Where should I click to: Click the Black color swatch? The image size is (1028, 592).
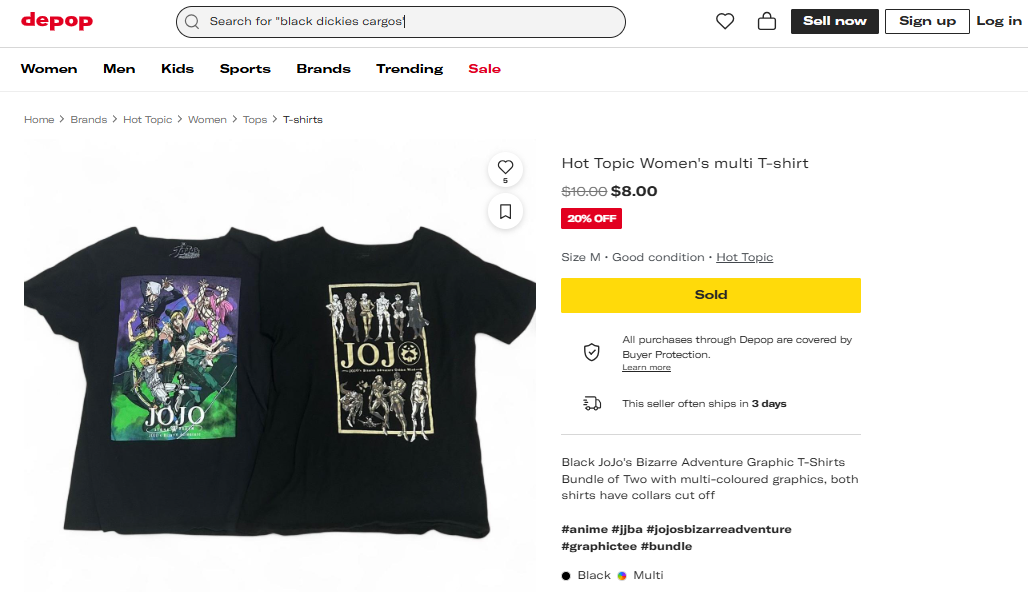(566, 576)
